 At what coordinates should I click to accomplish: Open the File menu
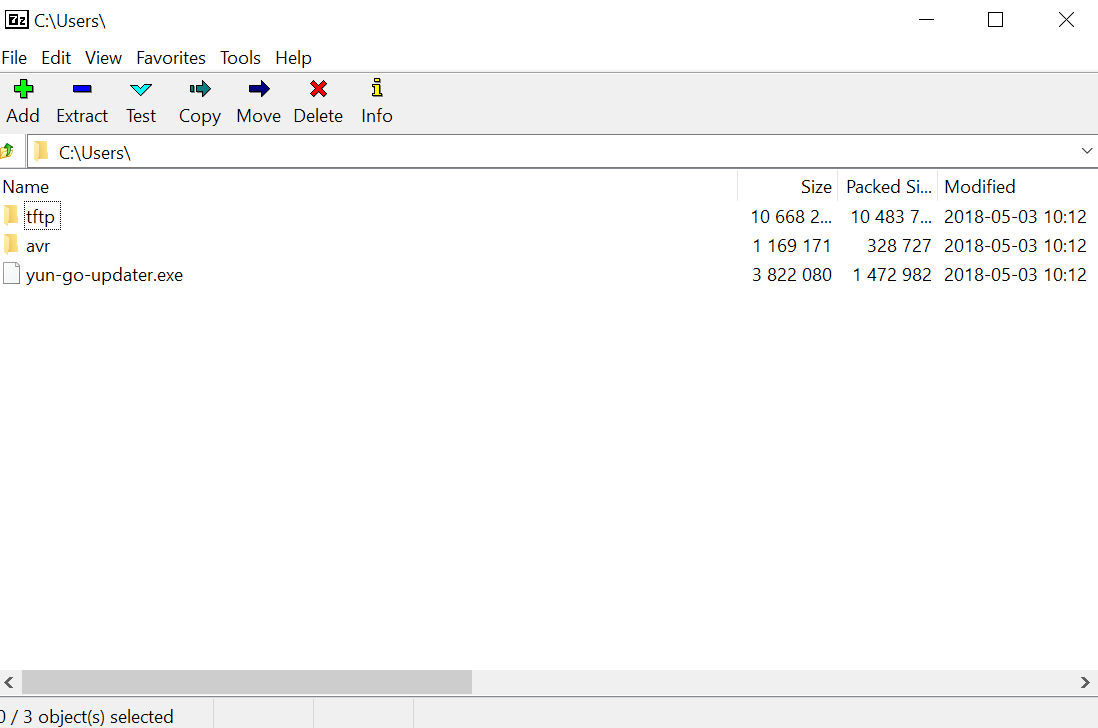click(x=14, y=58)
